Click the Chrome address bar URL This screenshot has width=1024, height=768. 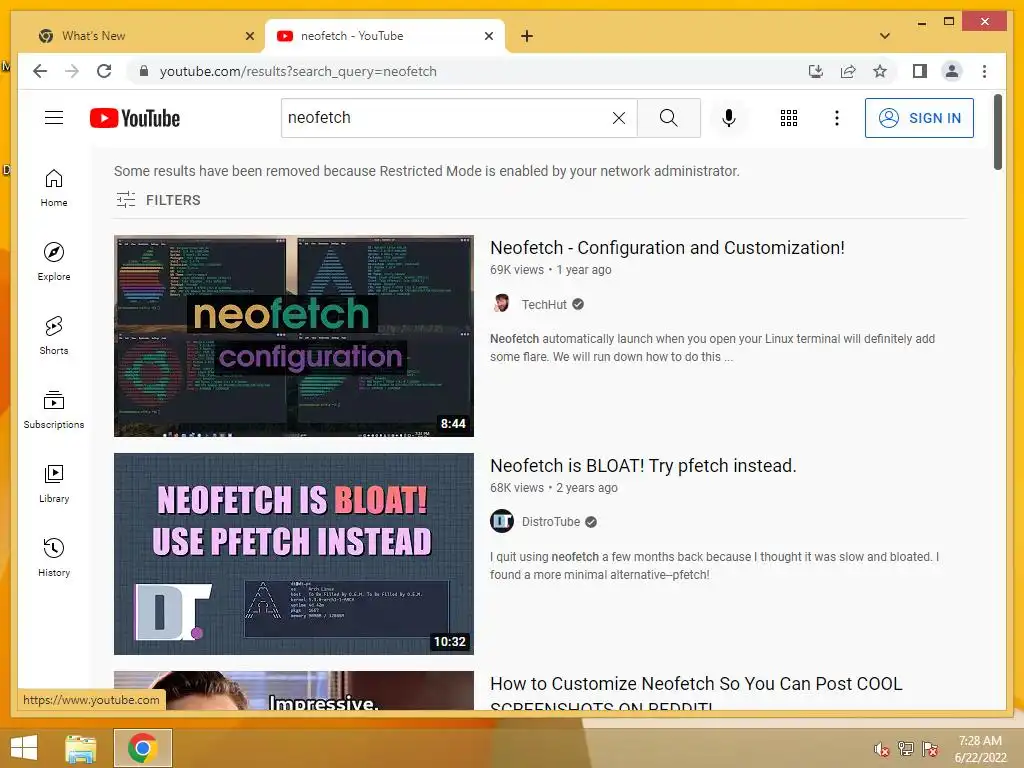tap(298, 71)
